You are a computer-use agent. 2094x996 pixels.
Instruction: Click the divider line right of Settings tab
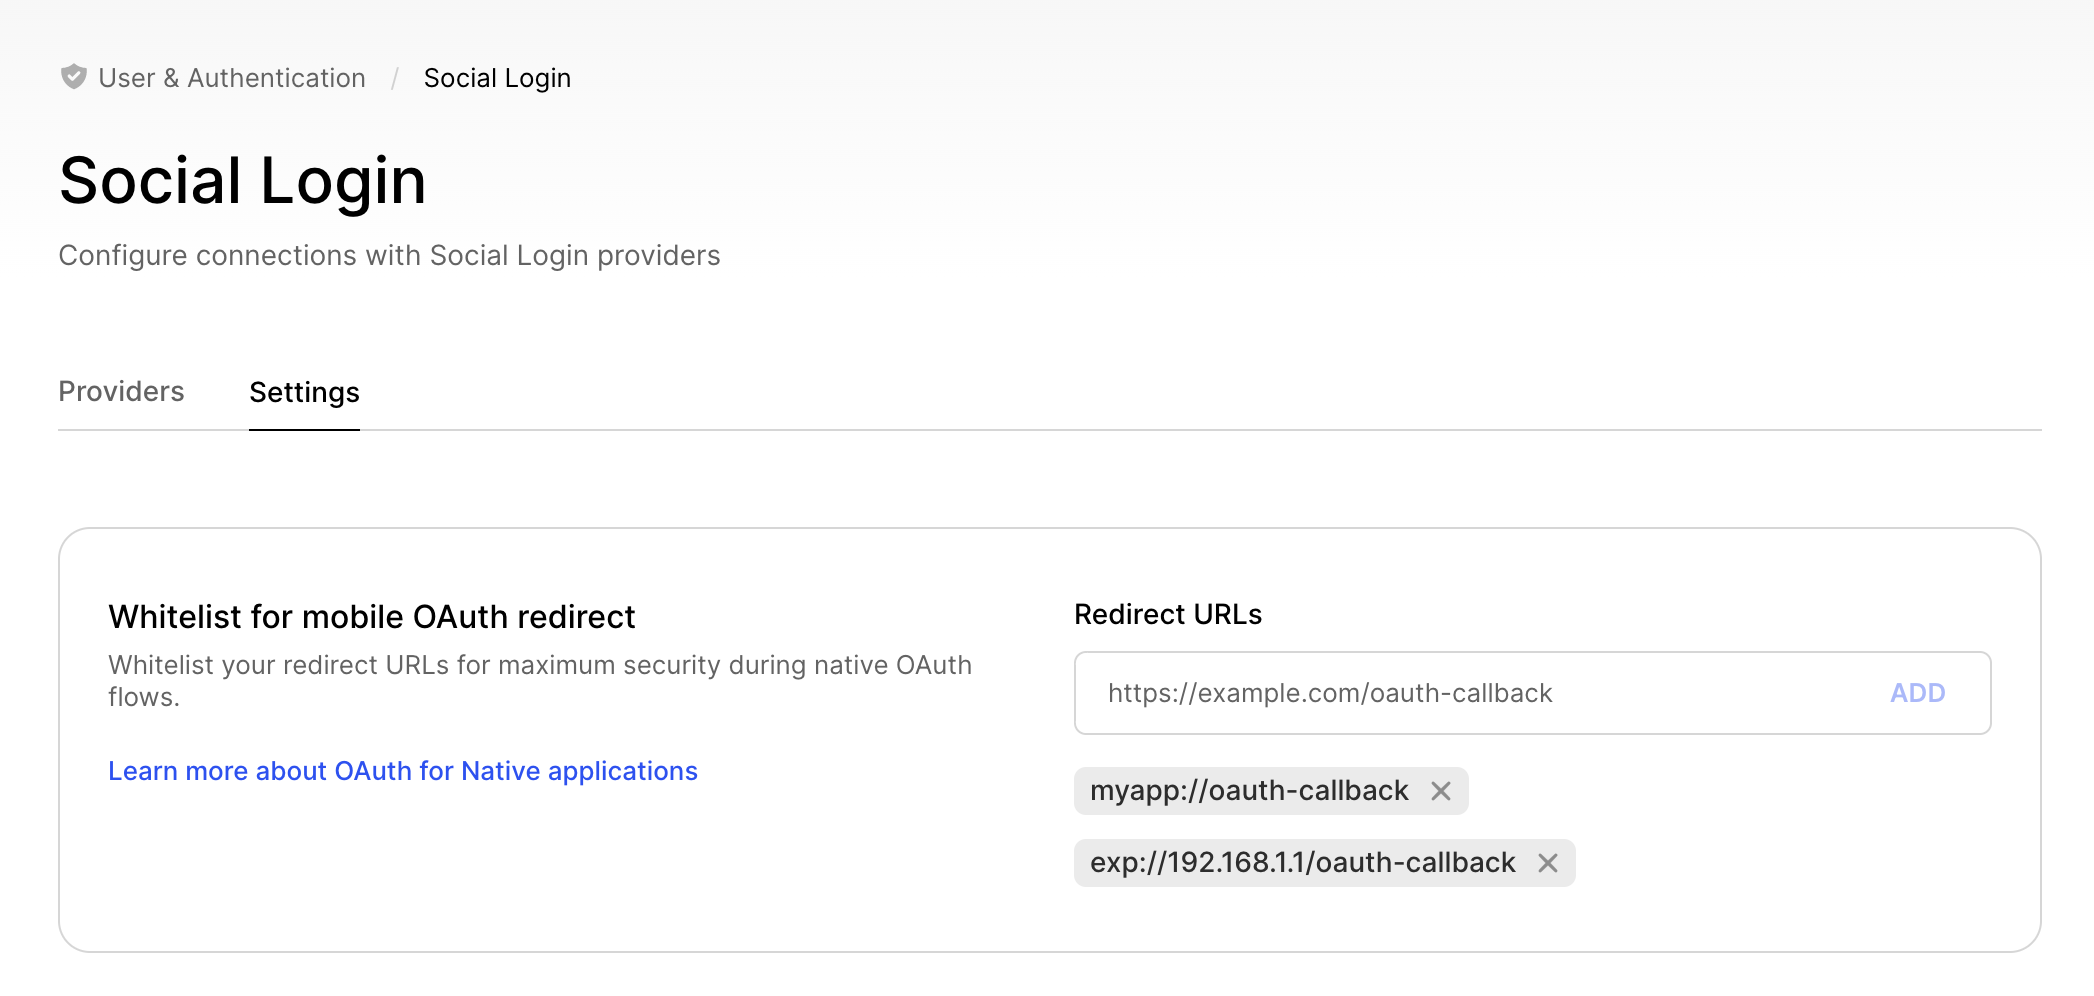1200,430
